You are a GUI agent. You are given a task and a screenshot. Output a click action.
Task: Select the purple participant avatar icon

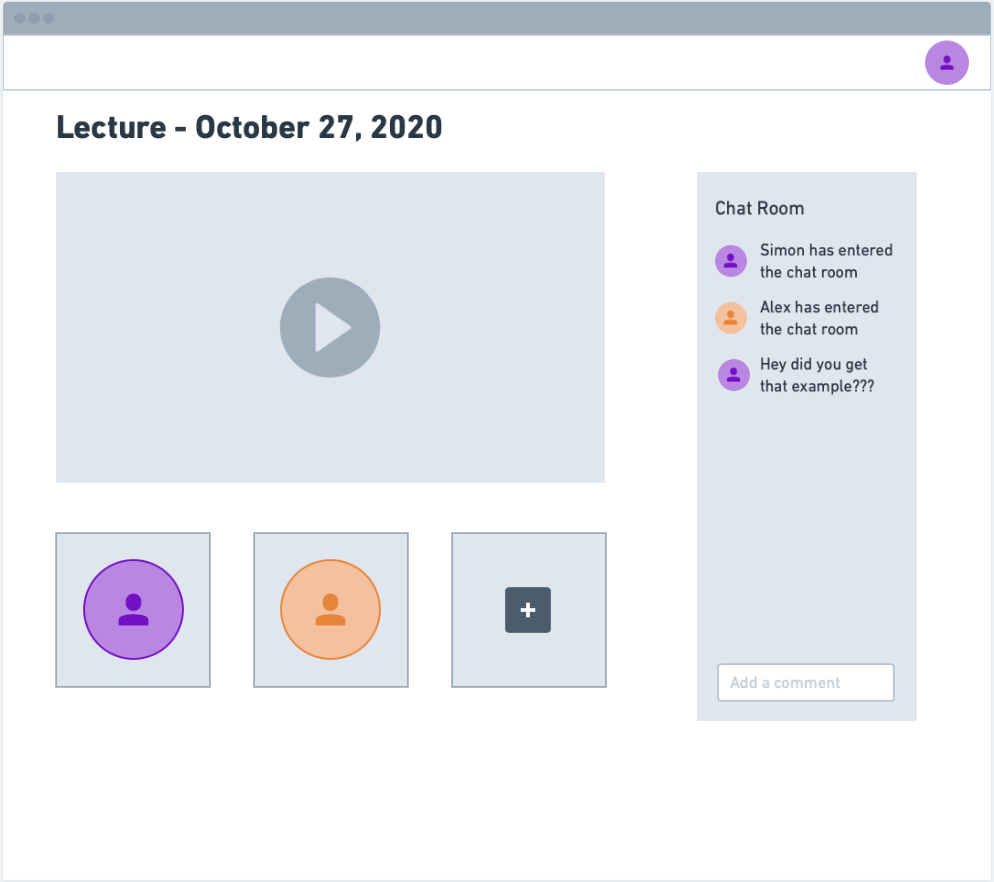pos(132,610)
